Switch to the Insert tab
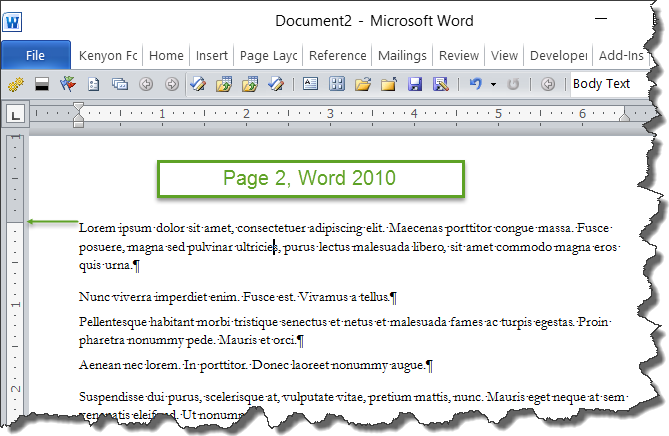Image resolution: width=669 pixels, height=436 pixels. pyautogui.click(x=212, y=55)
